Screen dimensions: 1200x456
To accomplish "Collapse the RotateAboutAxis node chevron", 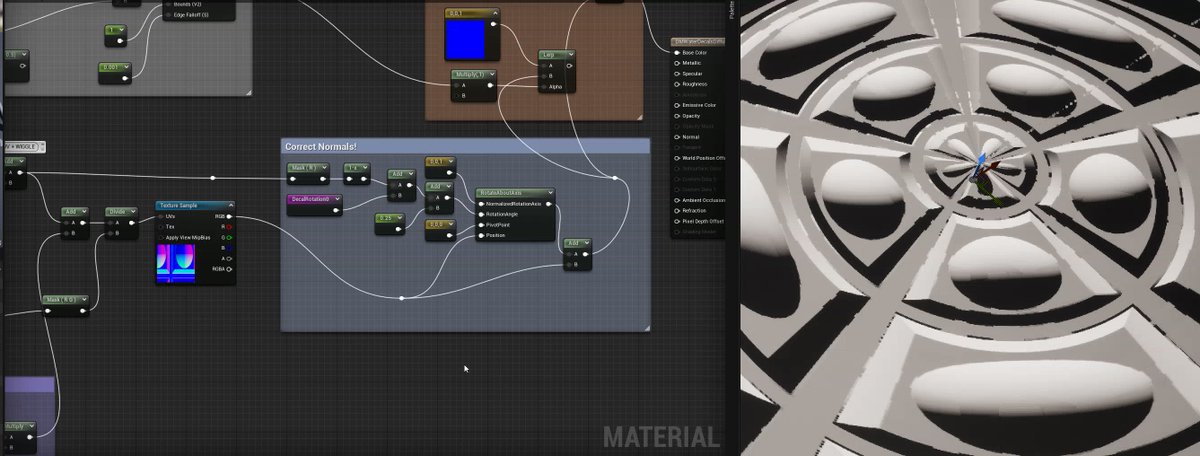I will click(x=548, y=193).
